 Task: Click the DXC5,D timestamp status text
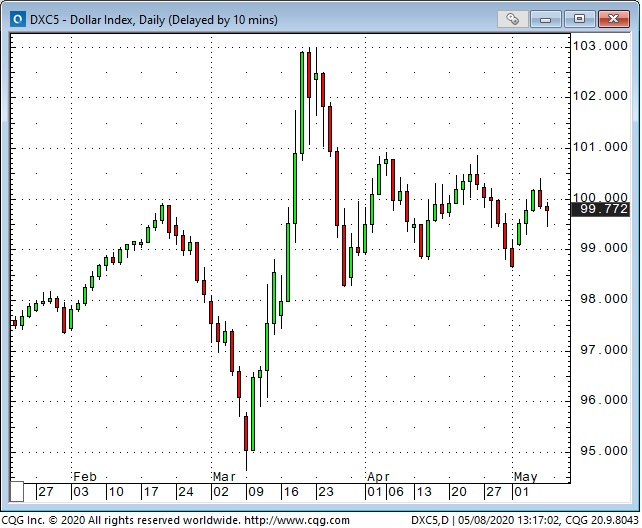click(525, 520)
